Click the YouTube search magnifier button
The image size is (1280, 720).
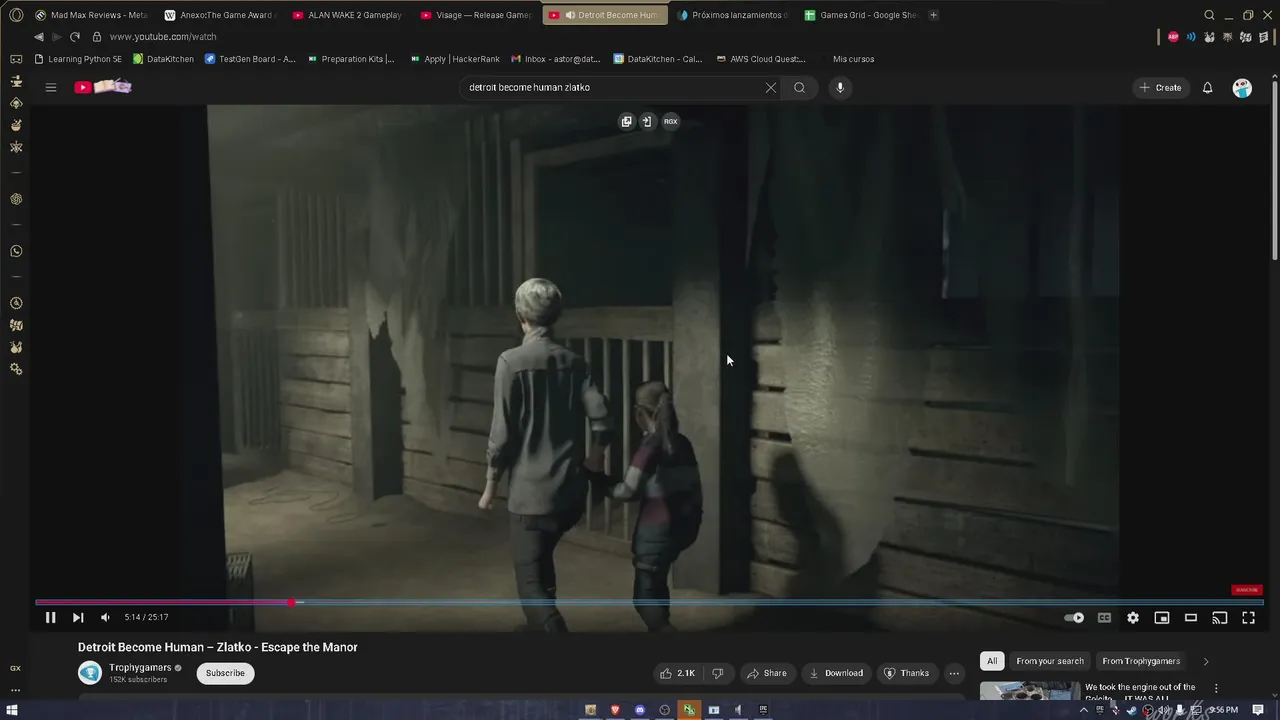click(x=799, y=87)
